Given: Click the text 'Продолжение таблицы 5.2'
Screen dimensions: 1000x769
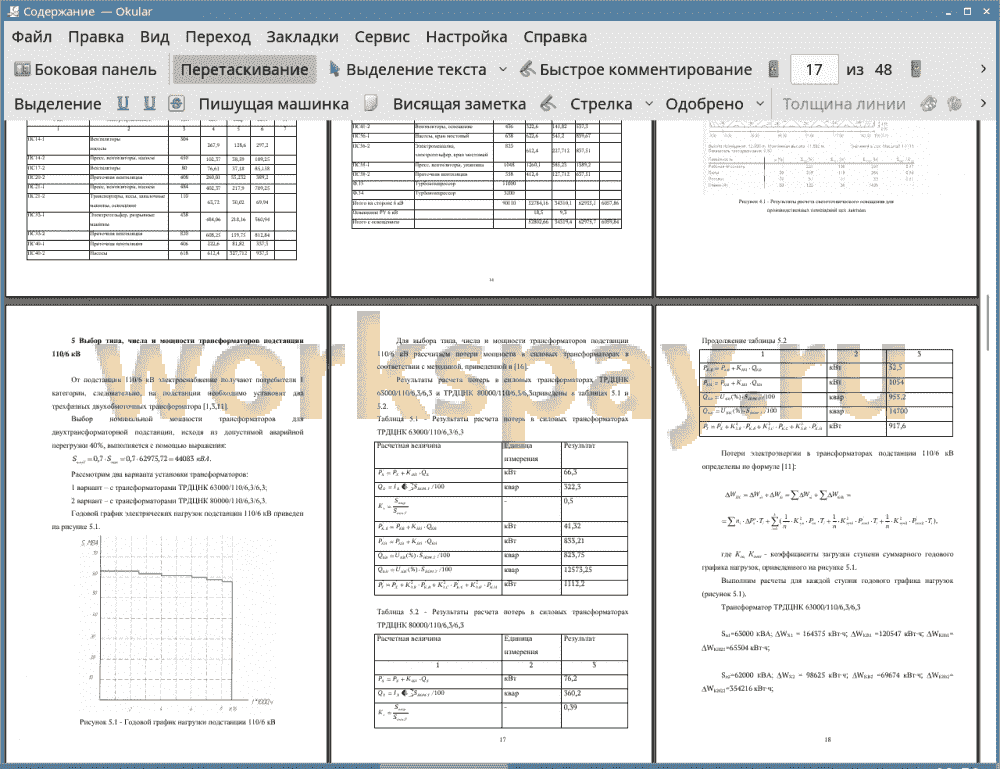Looking at the screenshot, I should pos(744,341).
